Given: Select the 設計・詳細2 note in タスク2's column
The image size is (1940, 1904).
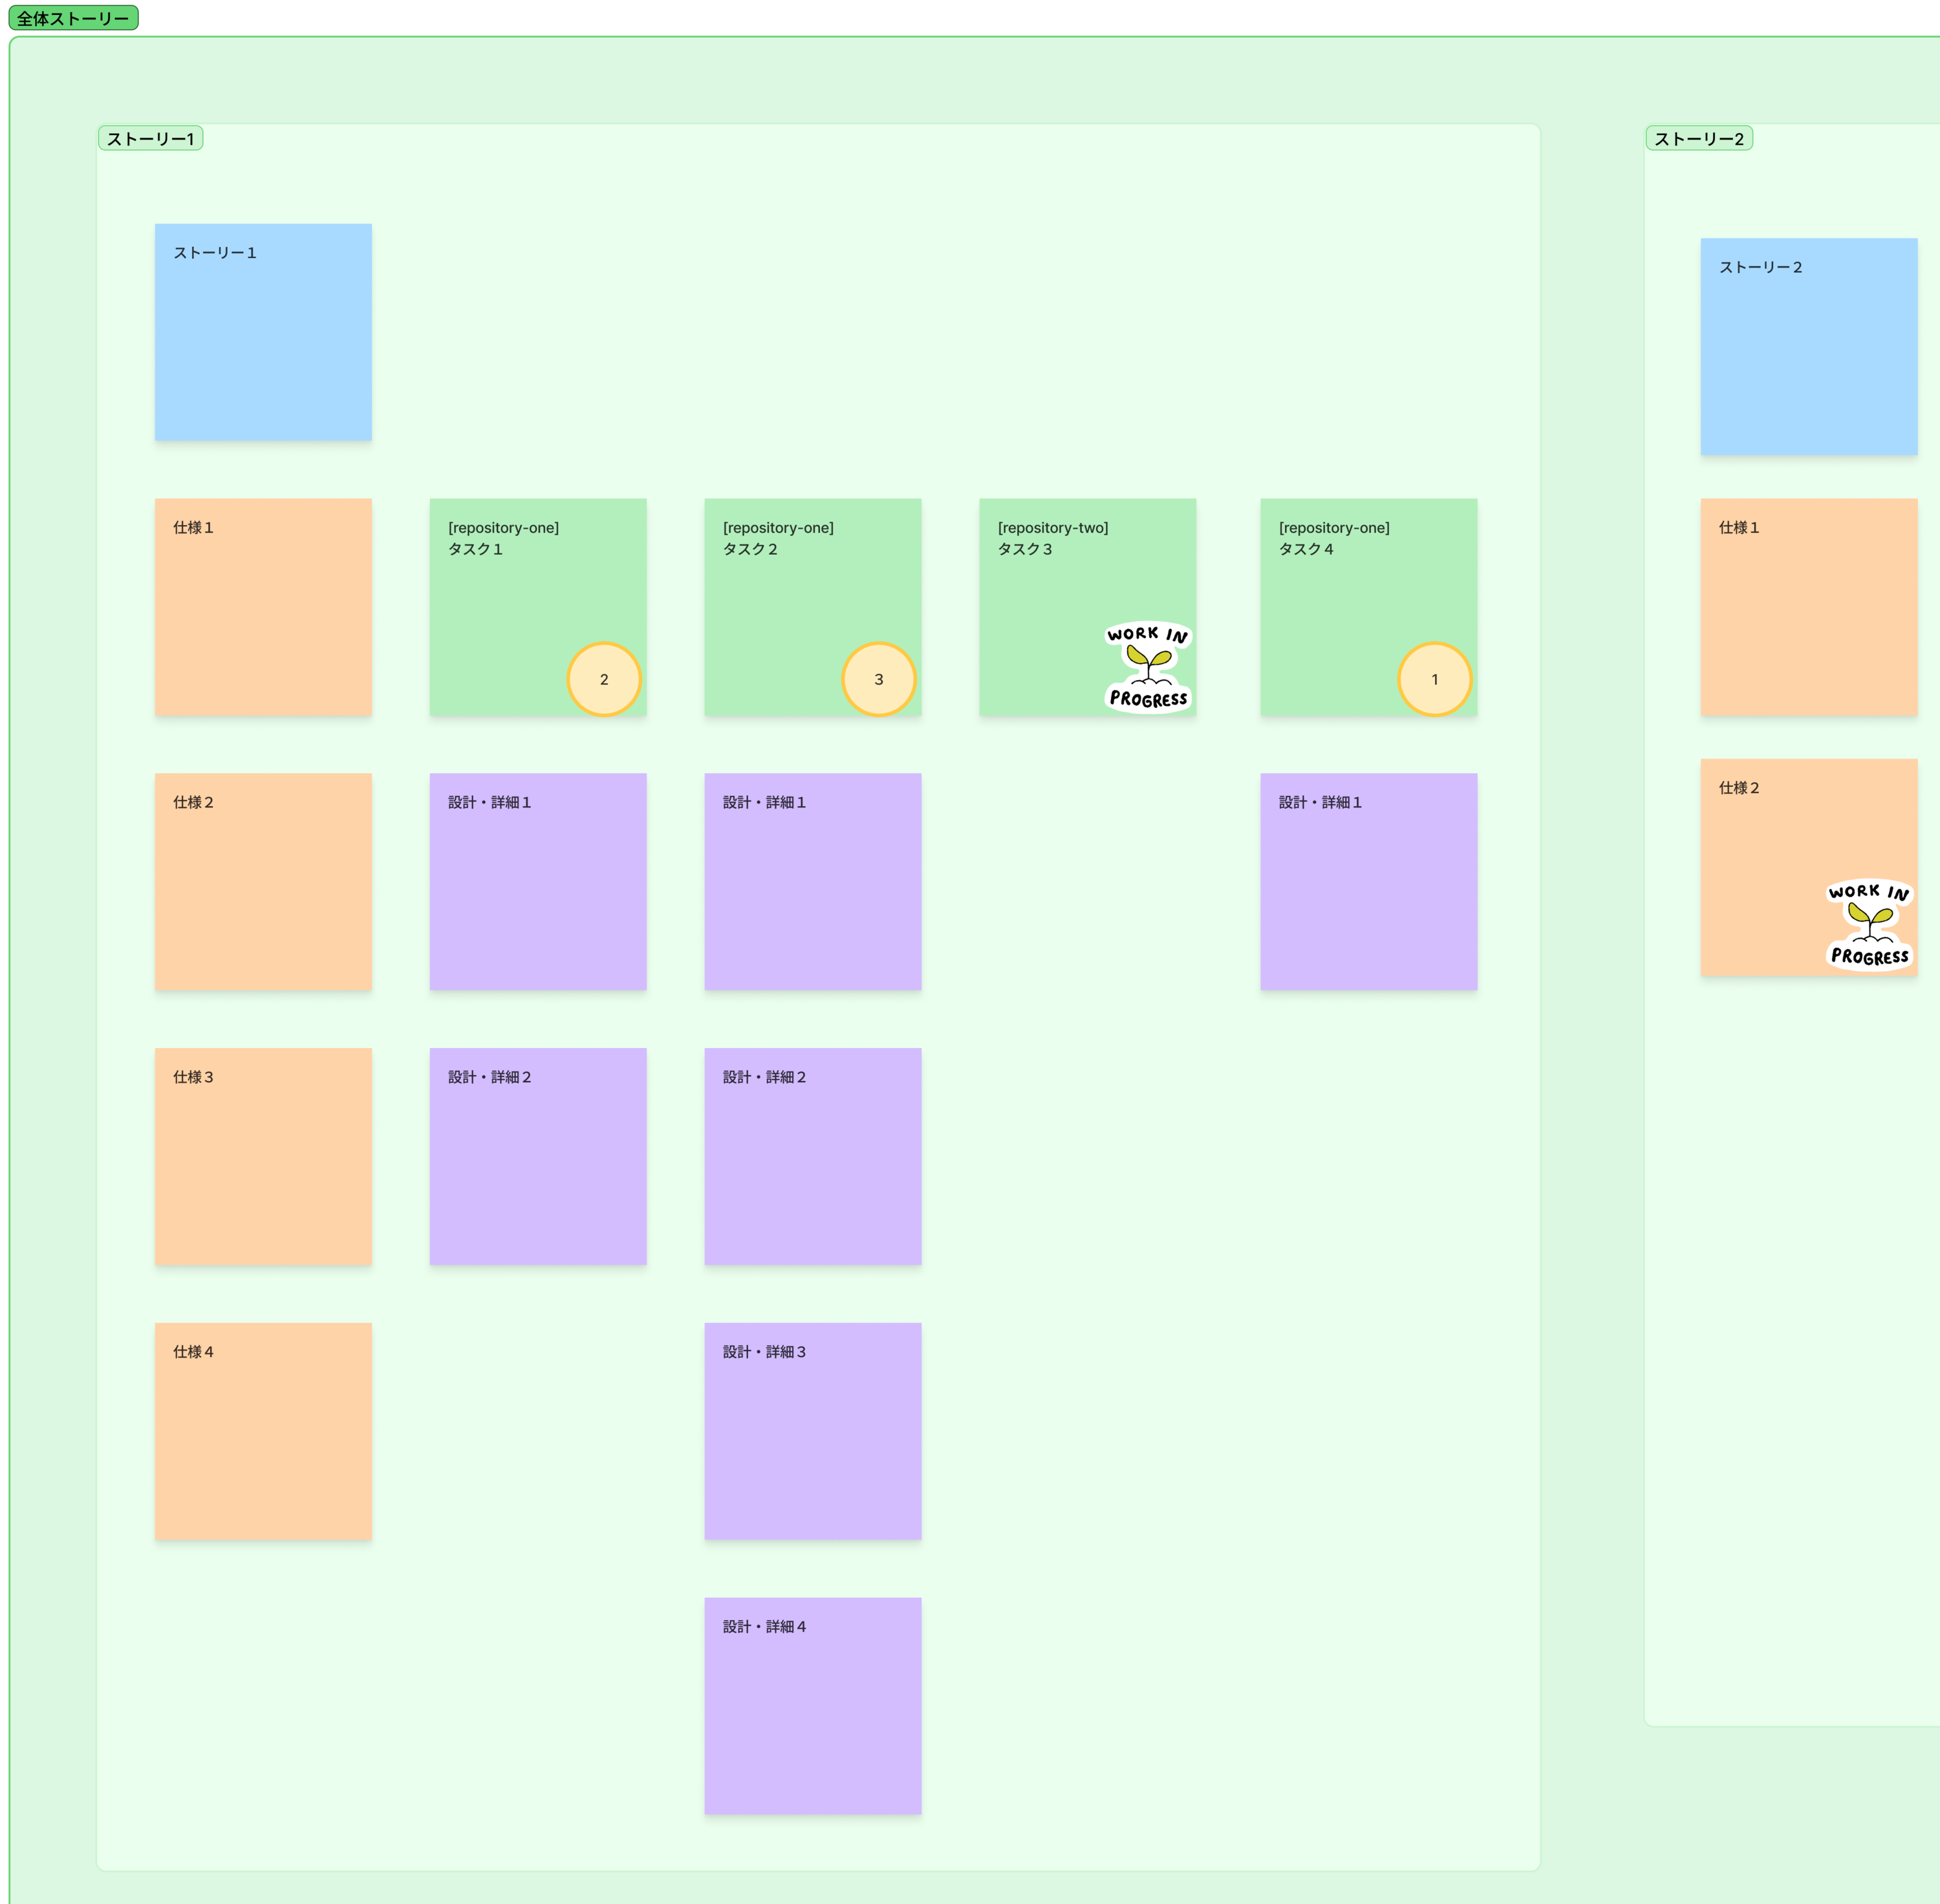Looking at the screenshot, I should coord(813,1157).
